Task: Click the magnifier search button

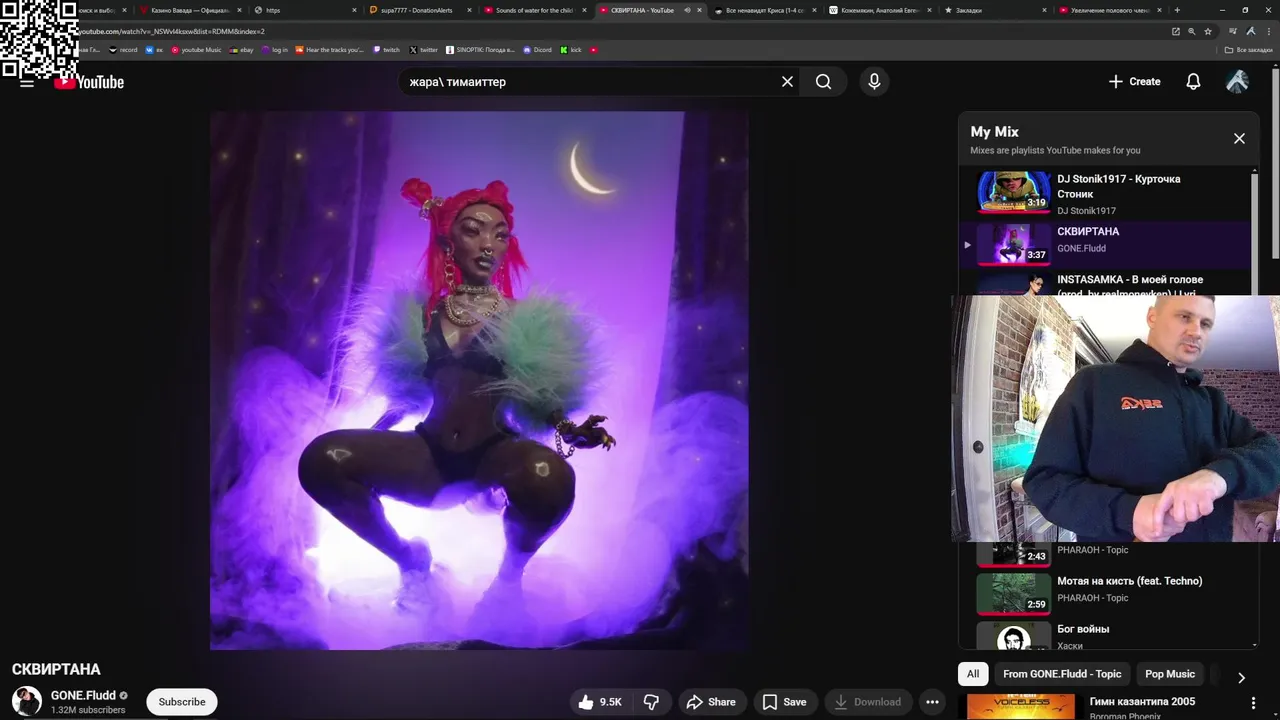Action: pos(823,82)
